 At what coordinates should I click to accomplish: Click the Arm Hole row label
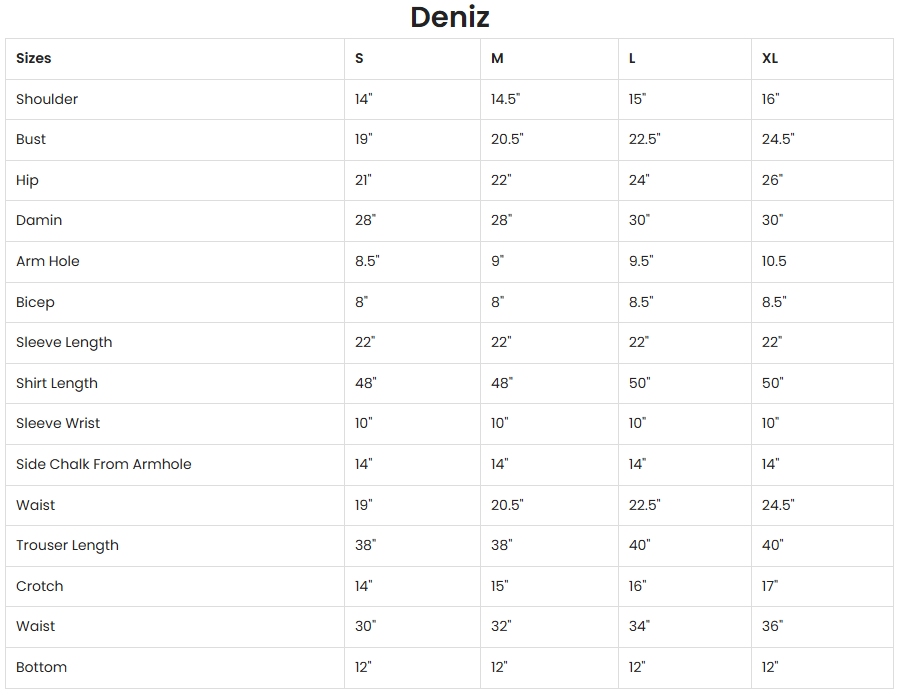tap(48, 261)
